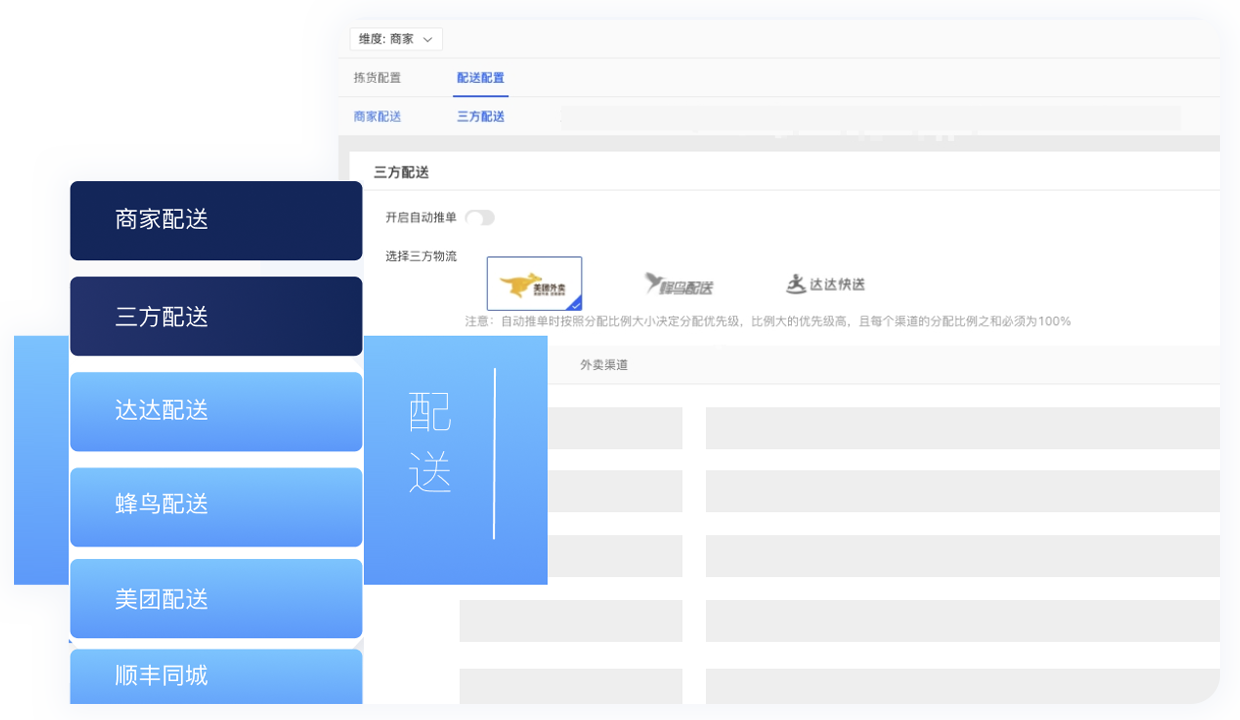This screenshot has width=1240, height=720.
Task: Switch to the 配送配置 tab
Action: (x=480, y=78)
